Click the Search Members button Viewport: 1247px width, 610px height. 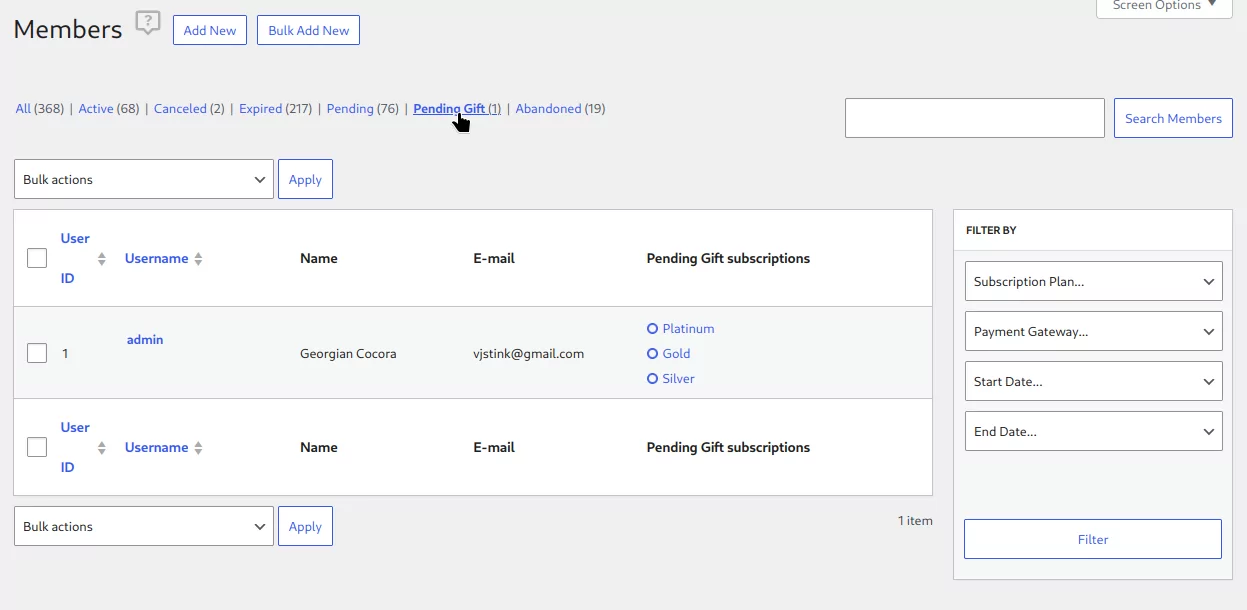[1173, 118]
